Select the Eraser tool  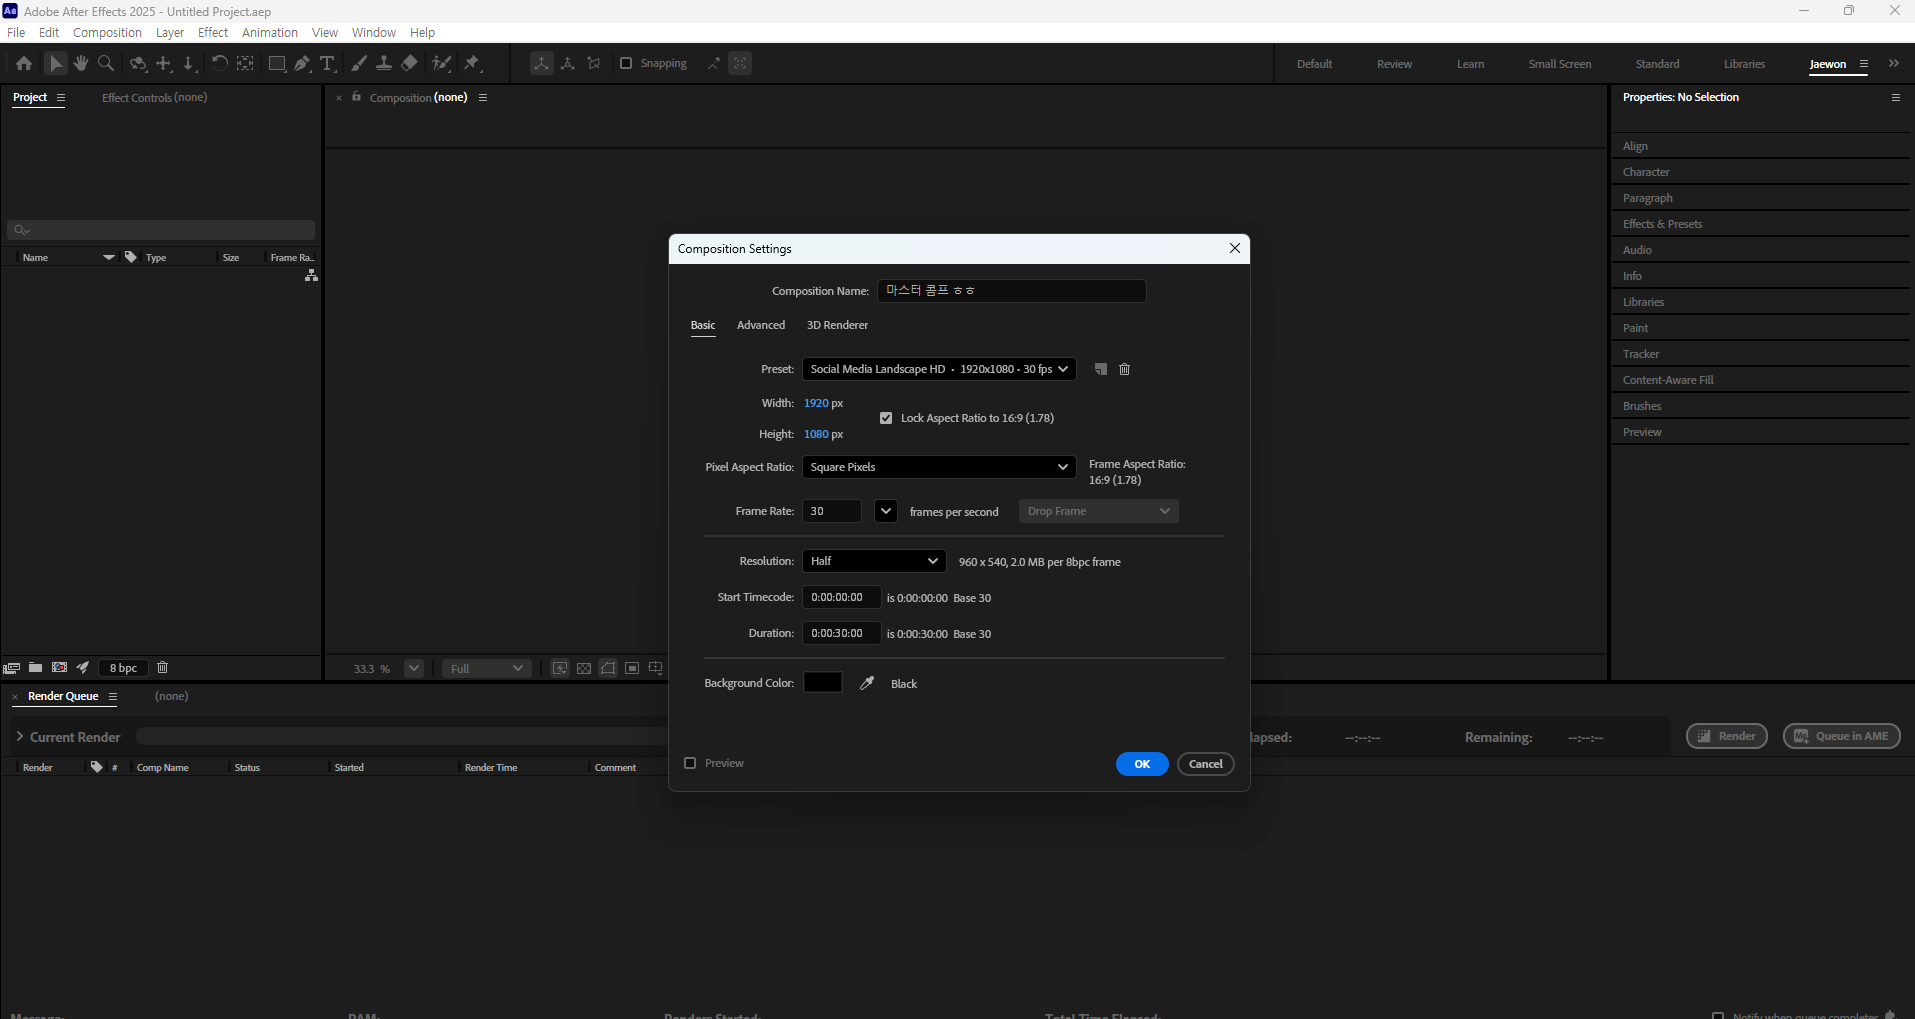409,63
